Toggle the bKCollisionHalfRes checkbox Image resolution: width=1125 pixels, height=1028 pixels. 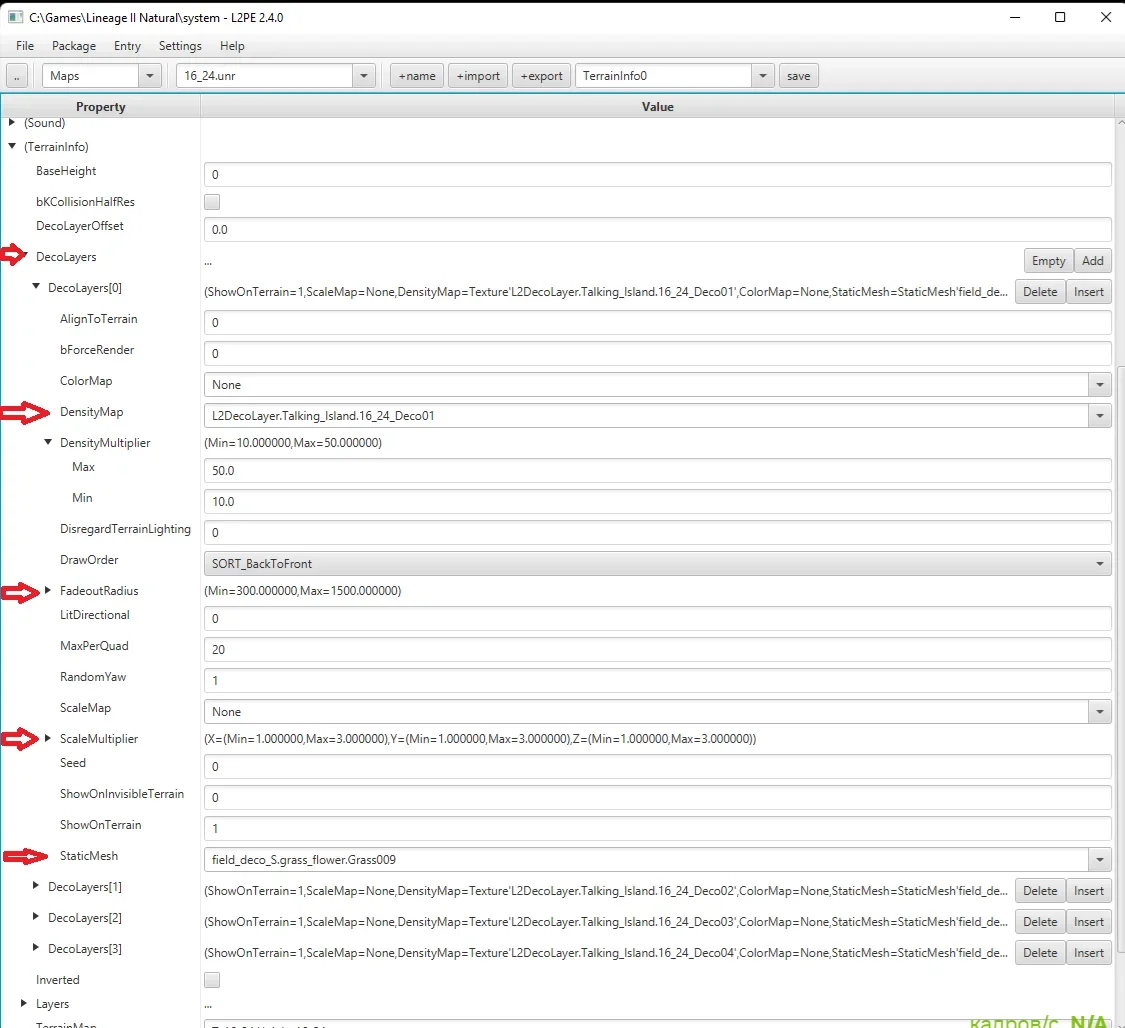pyautogui.click(x=212, y=202)
